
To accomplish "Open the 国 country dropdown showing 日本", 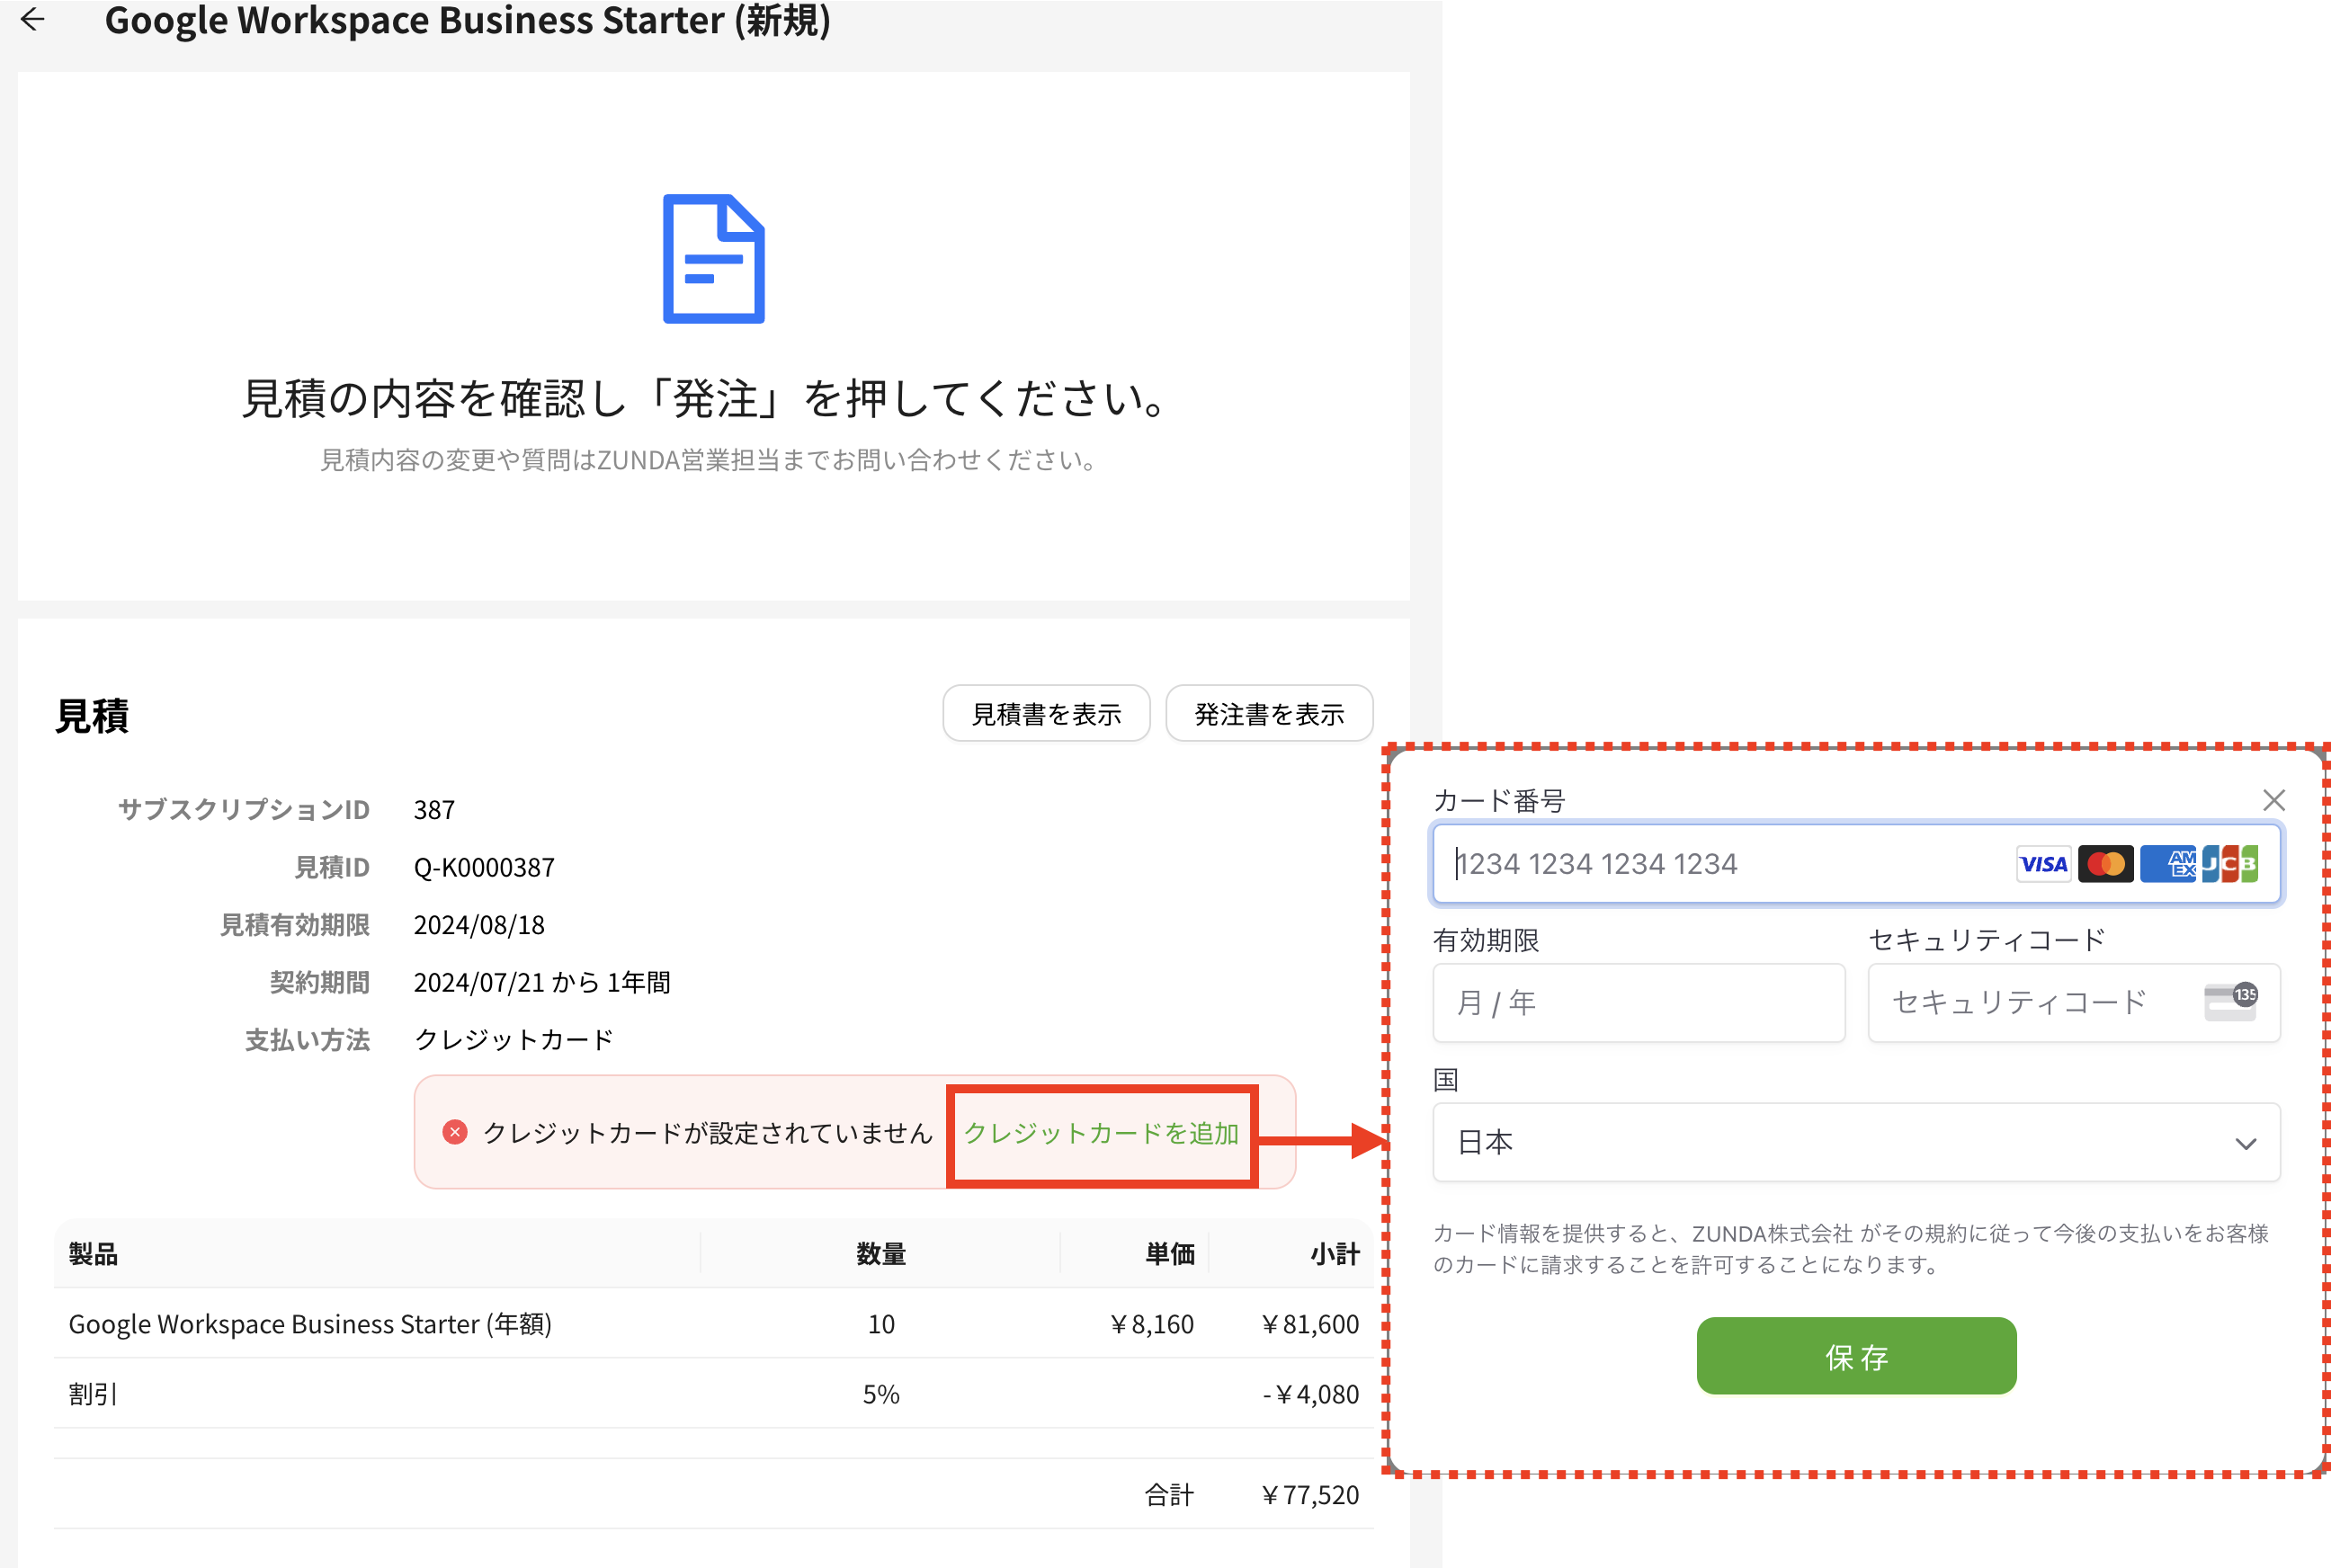I will [x=1856, y=1142].
